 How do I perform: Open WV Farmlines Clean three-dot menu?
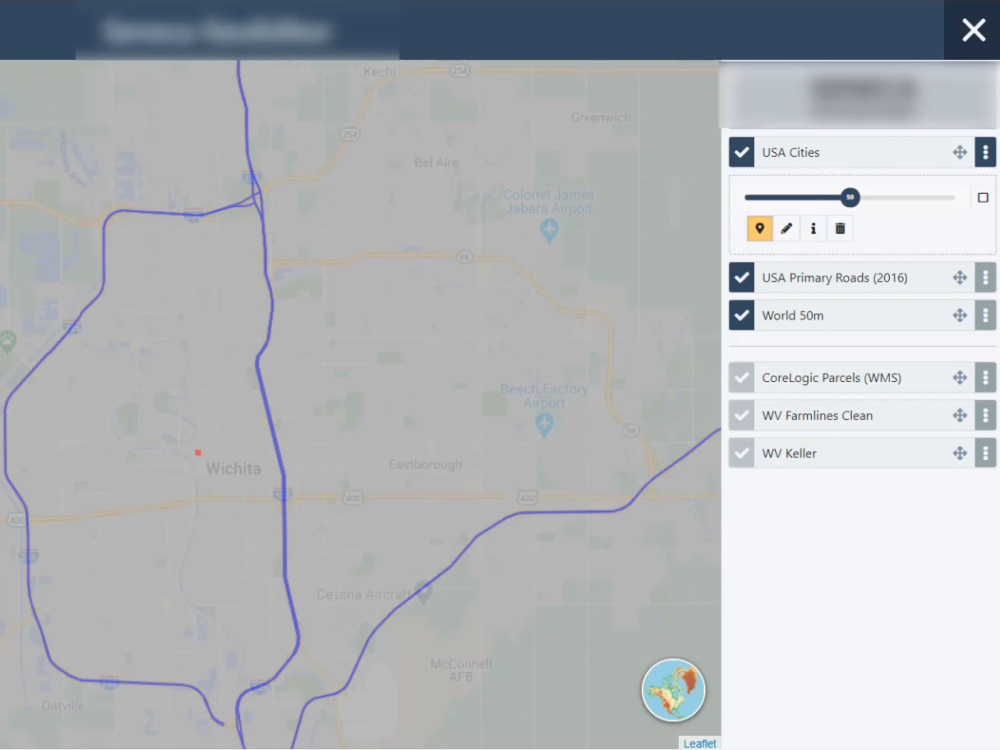985,415
